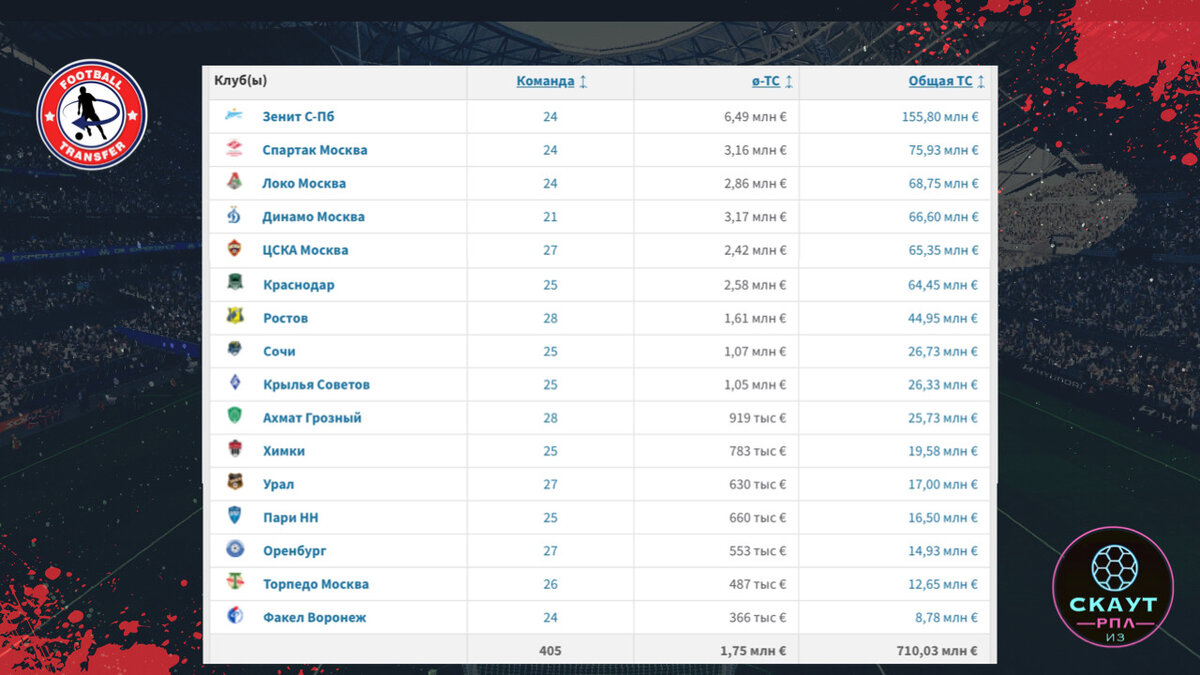
Task: Open the Зенит С-Пб club link
Action: (298, 116)
